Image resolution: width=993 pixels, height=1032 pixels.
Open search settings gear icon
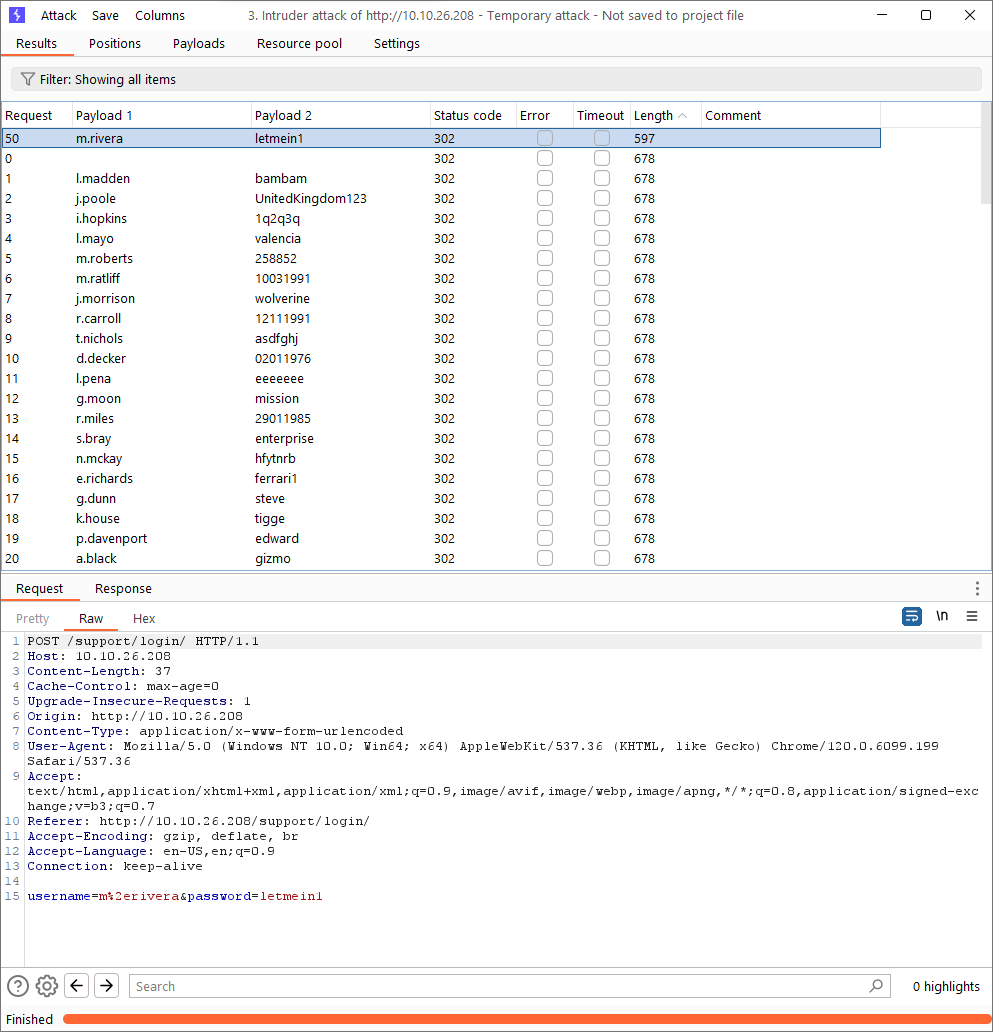pos(47,985)
